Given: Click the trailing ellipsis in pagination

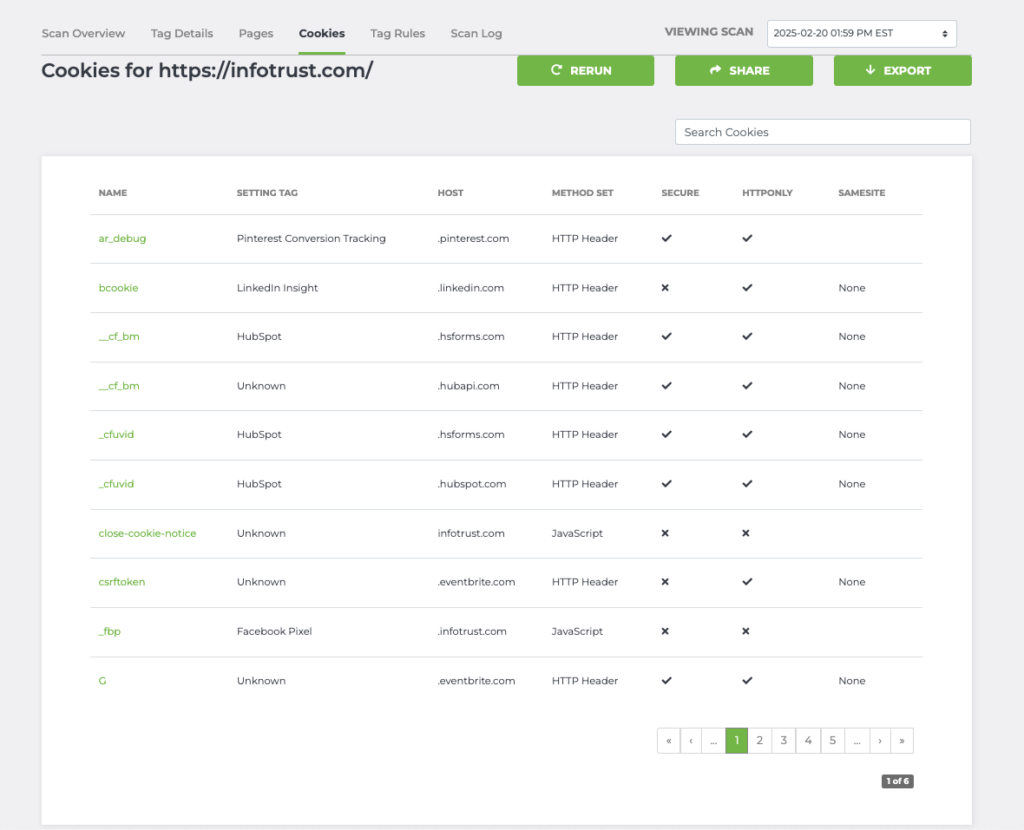Looking at the screenshot, I should pyautogui.click(x=856, y=741).
